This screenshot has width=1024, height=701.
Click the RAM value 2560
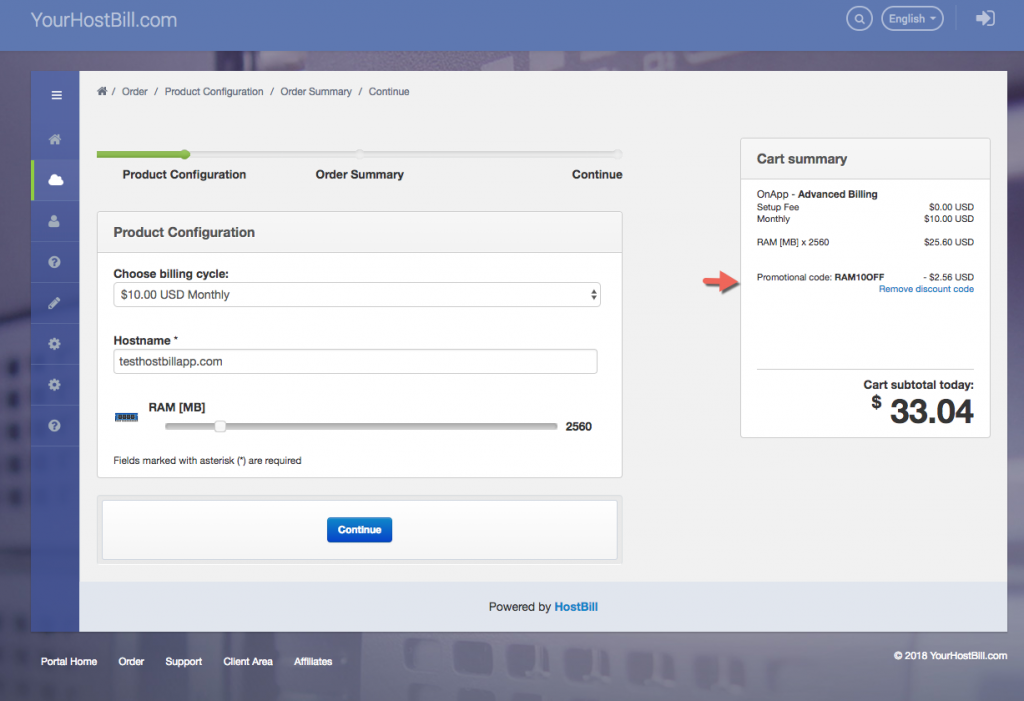click(579, 427)
